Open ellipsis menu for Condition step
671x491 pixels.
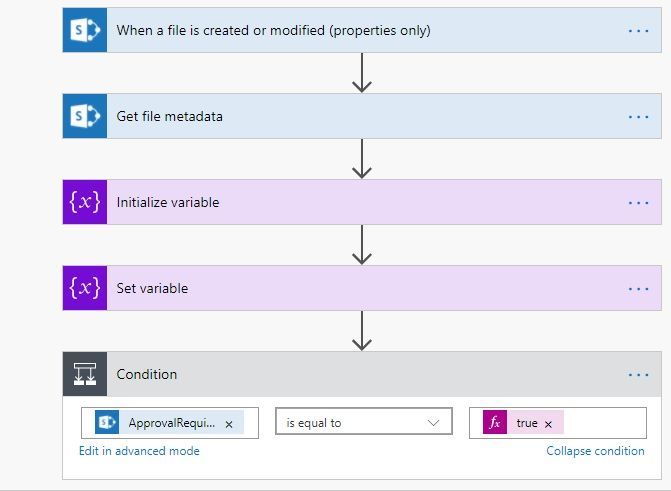tap(638, 375)
